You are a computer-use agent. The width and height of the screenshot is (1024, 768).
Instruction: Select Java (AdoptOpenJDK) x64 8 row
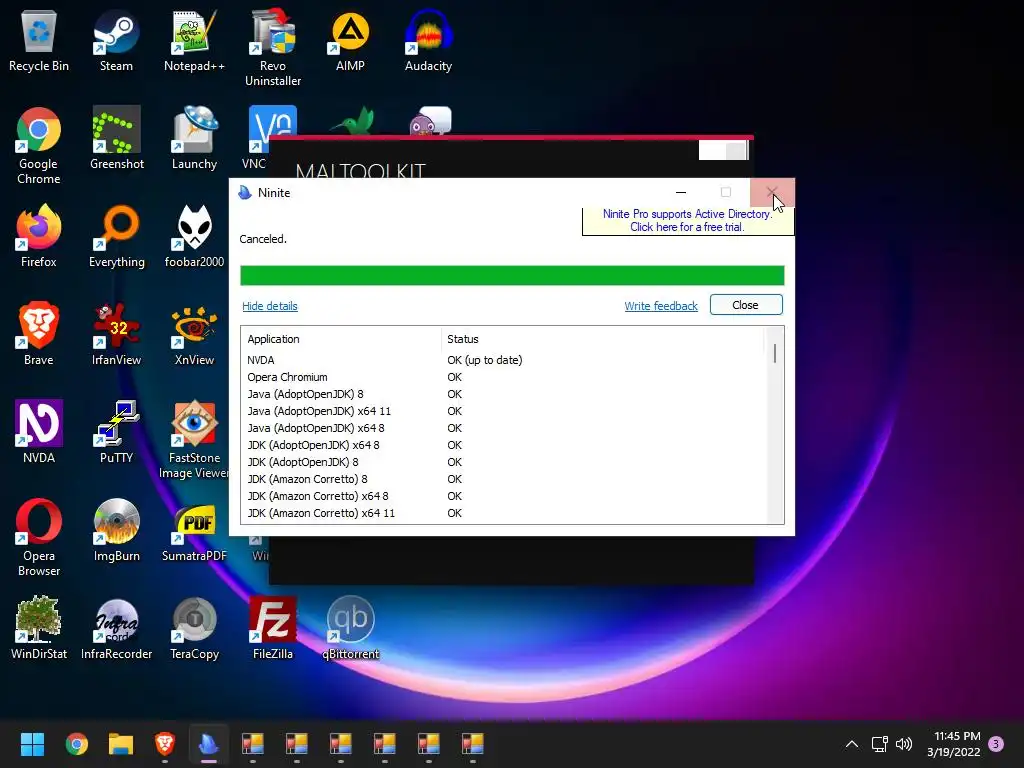point(503,428)
